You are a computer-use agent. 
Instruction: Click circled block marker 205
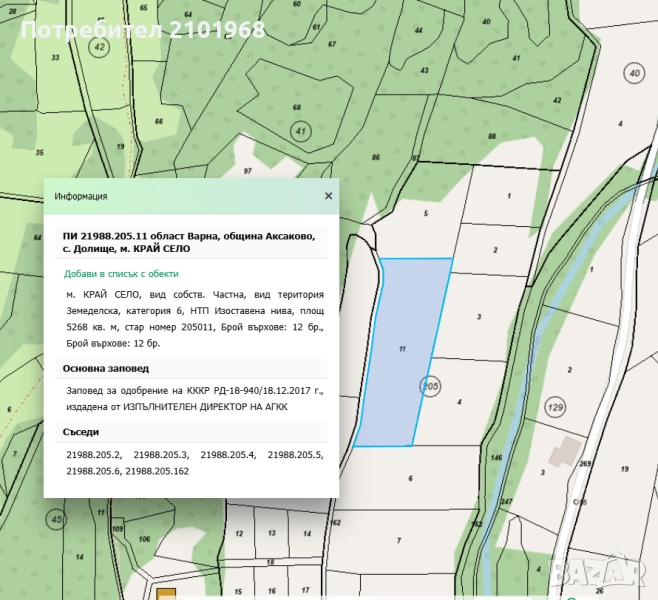430,386
